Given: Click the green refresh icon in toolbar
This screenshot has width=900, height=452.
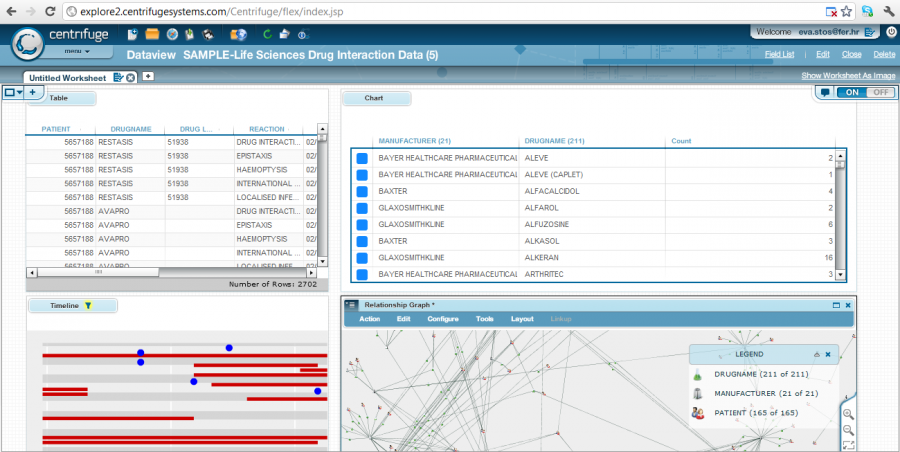Looking at the screenshot, I should pos(265,35).
